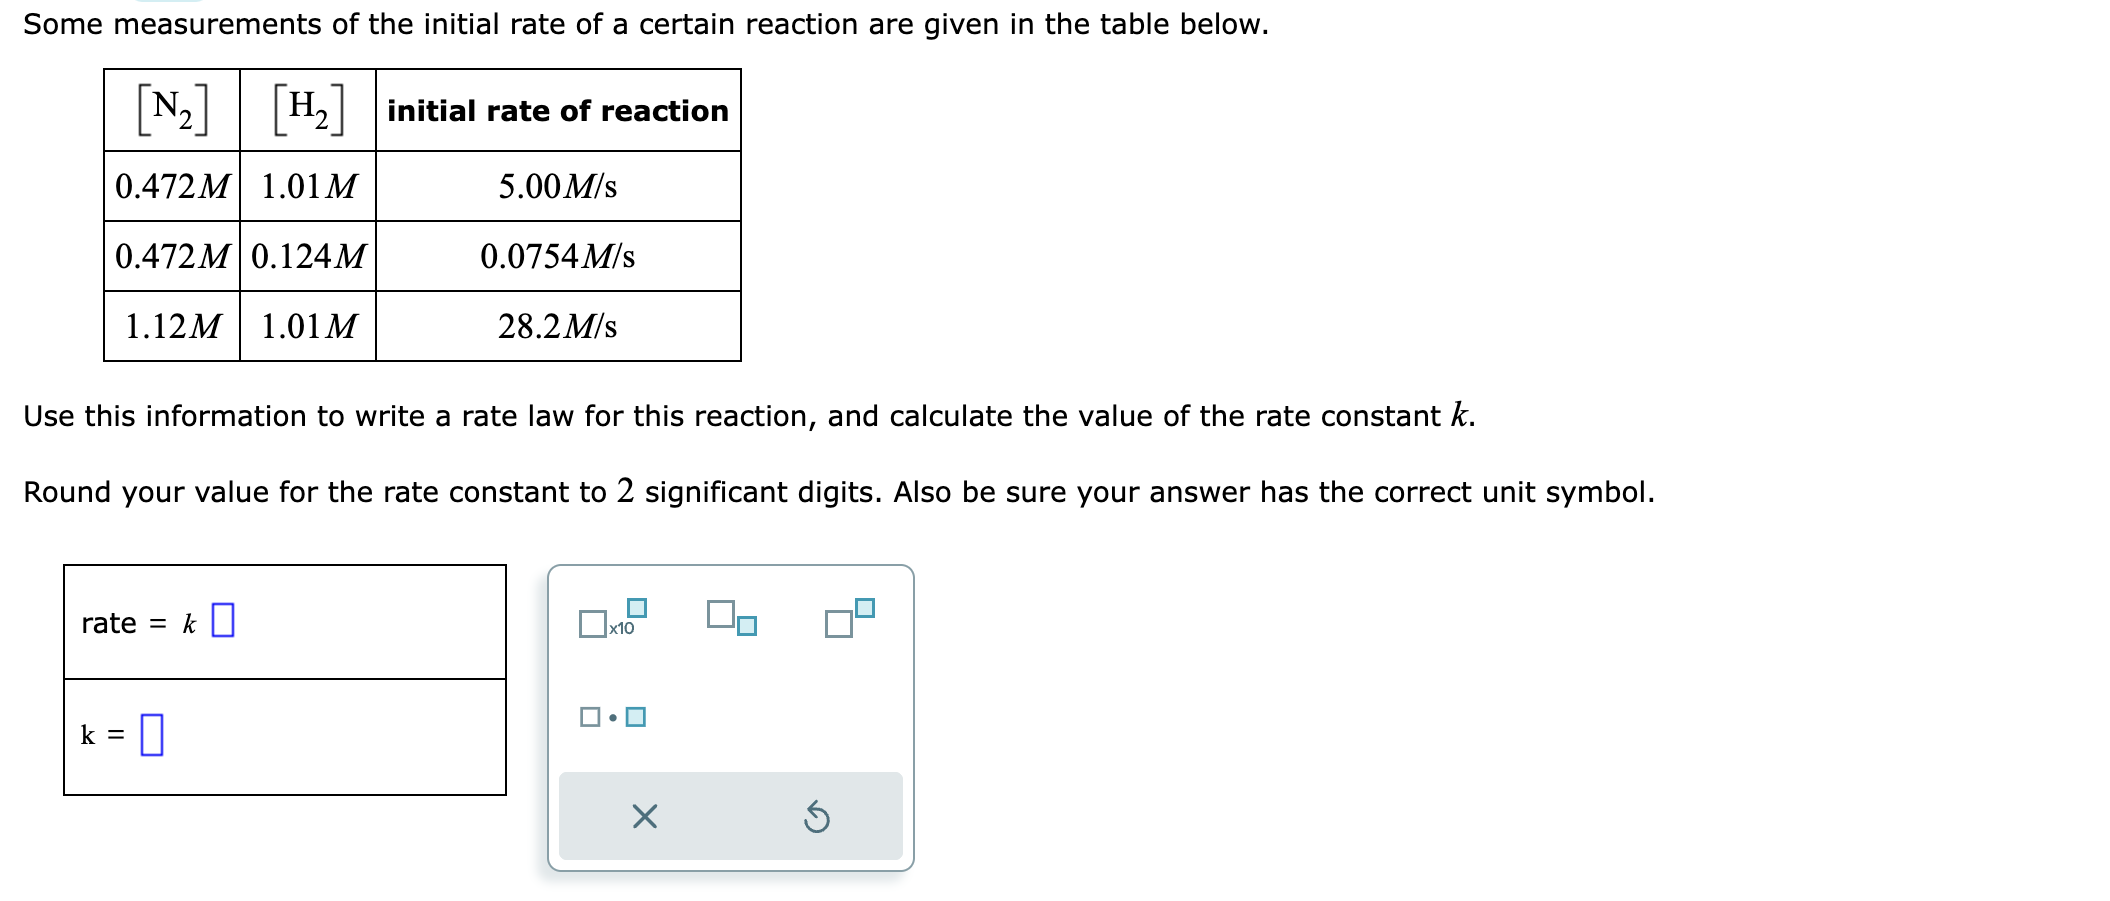This screenshot has width=2110, height=901.
Task: Select the 28.2 M/s rate cell
Action: (558, 326)
